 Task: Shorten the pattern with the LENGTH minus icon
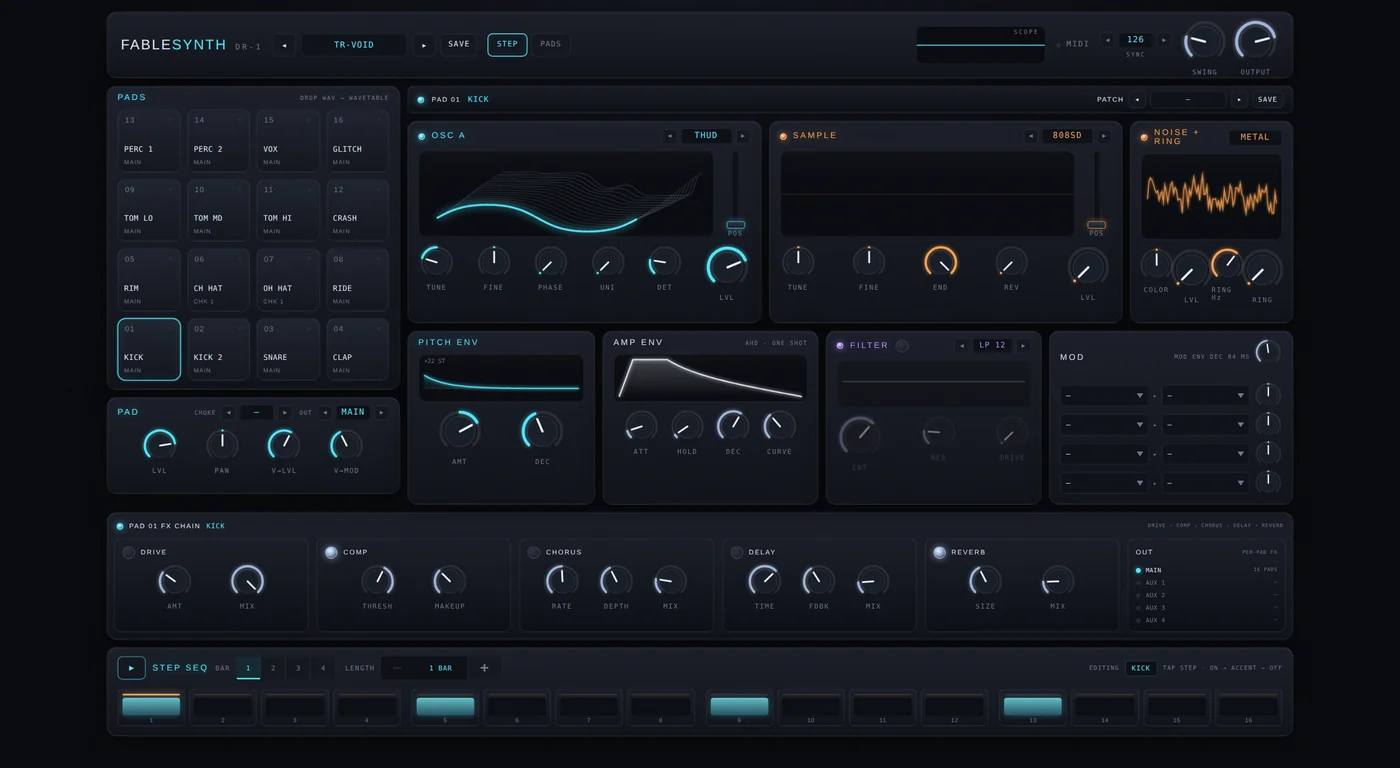[397, 668]
